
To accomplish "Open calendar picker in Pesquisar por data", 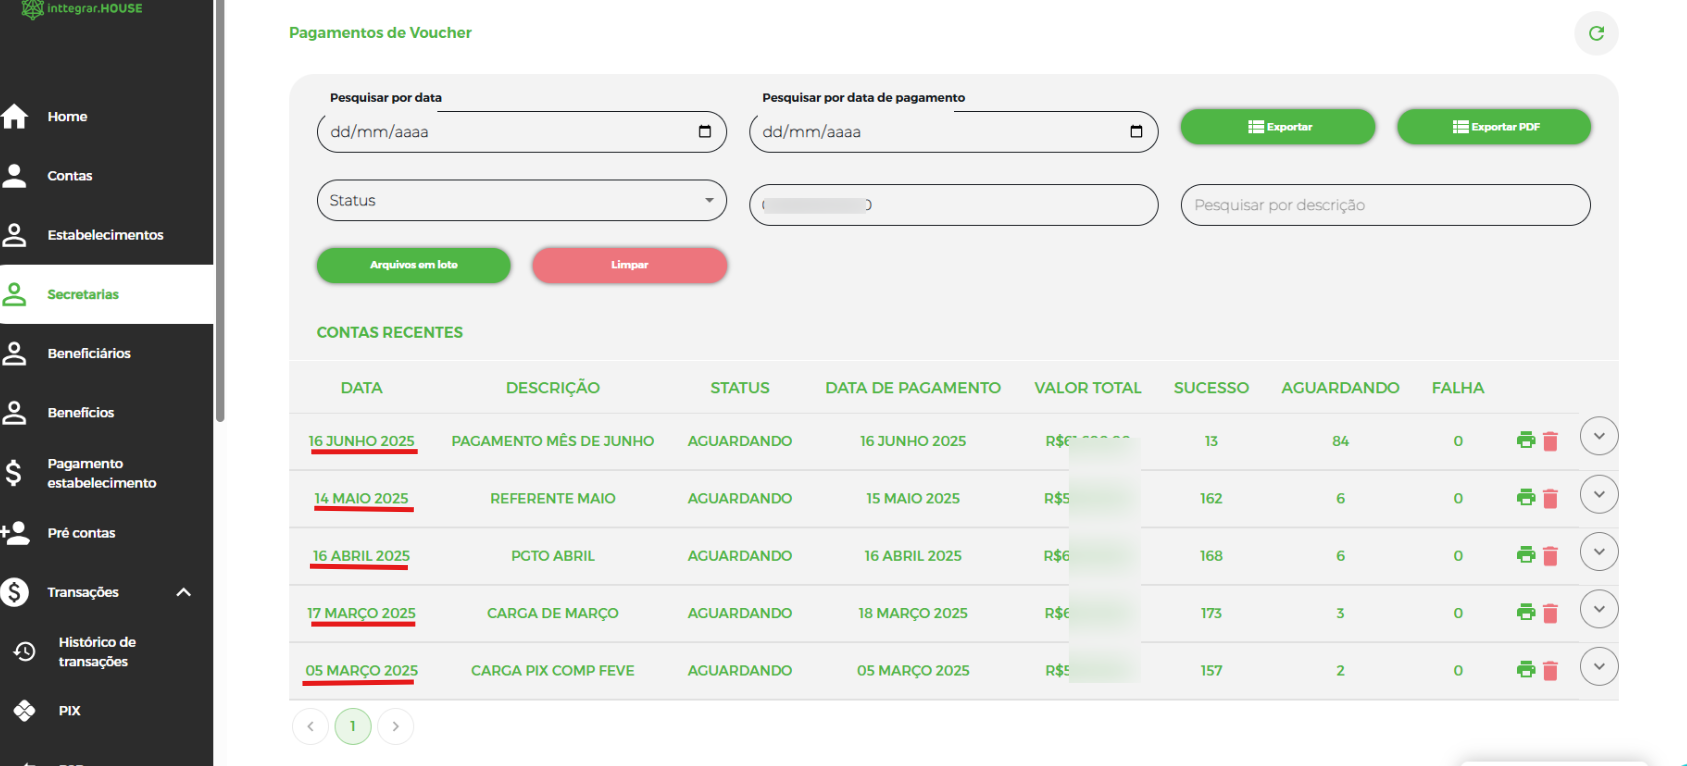I will tap(704, 132).
